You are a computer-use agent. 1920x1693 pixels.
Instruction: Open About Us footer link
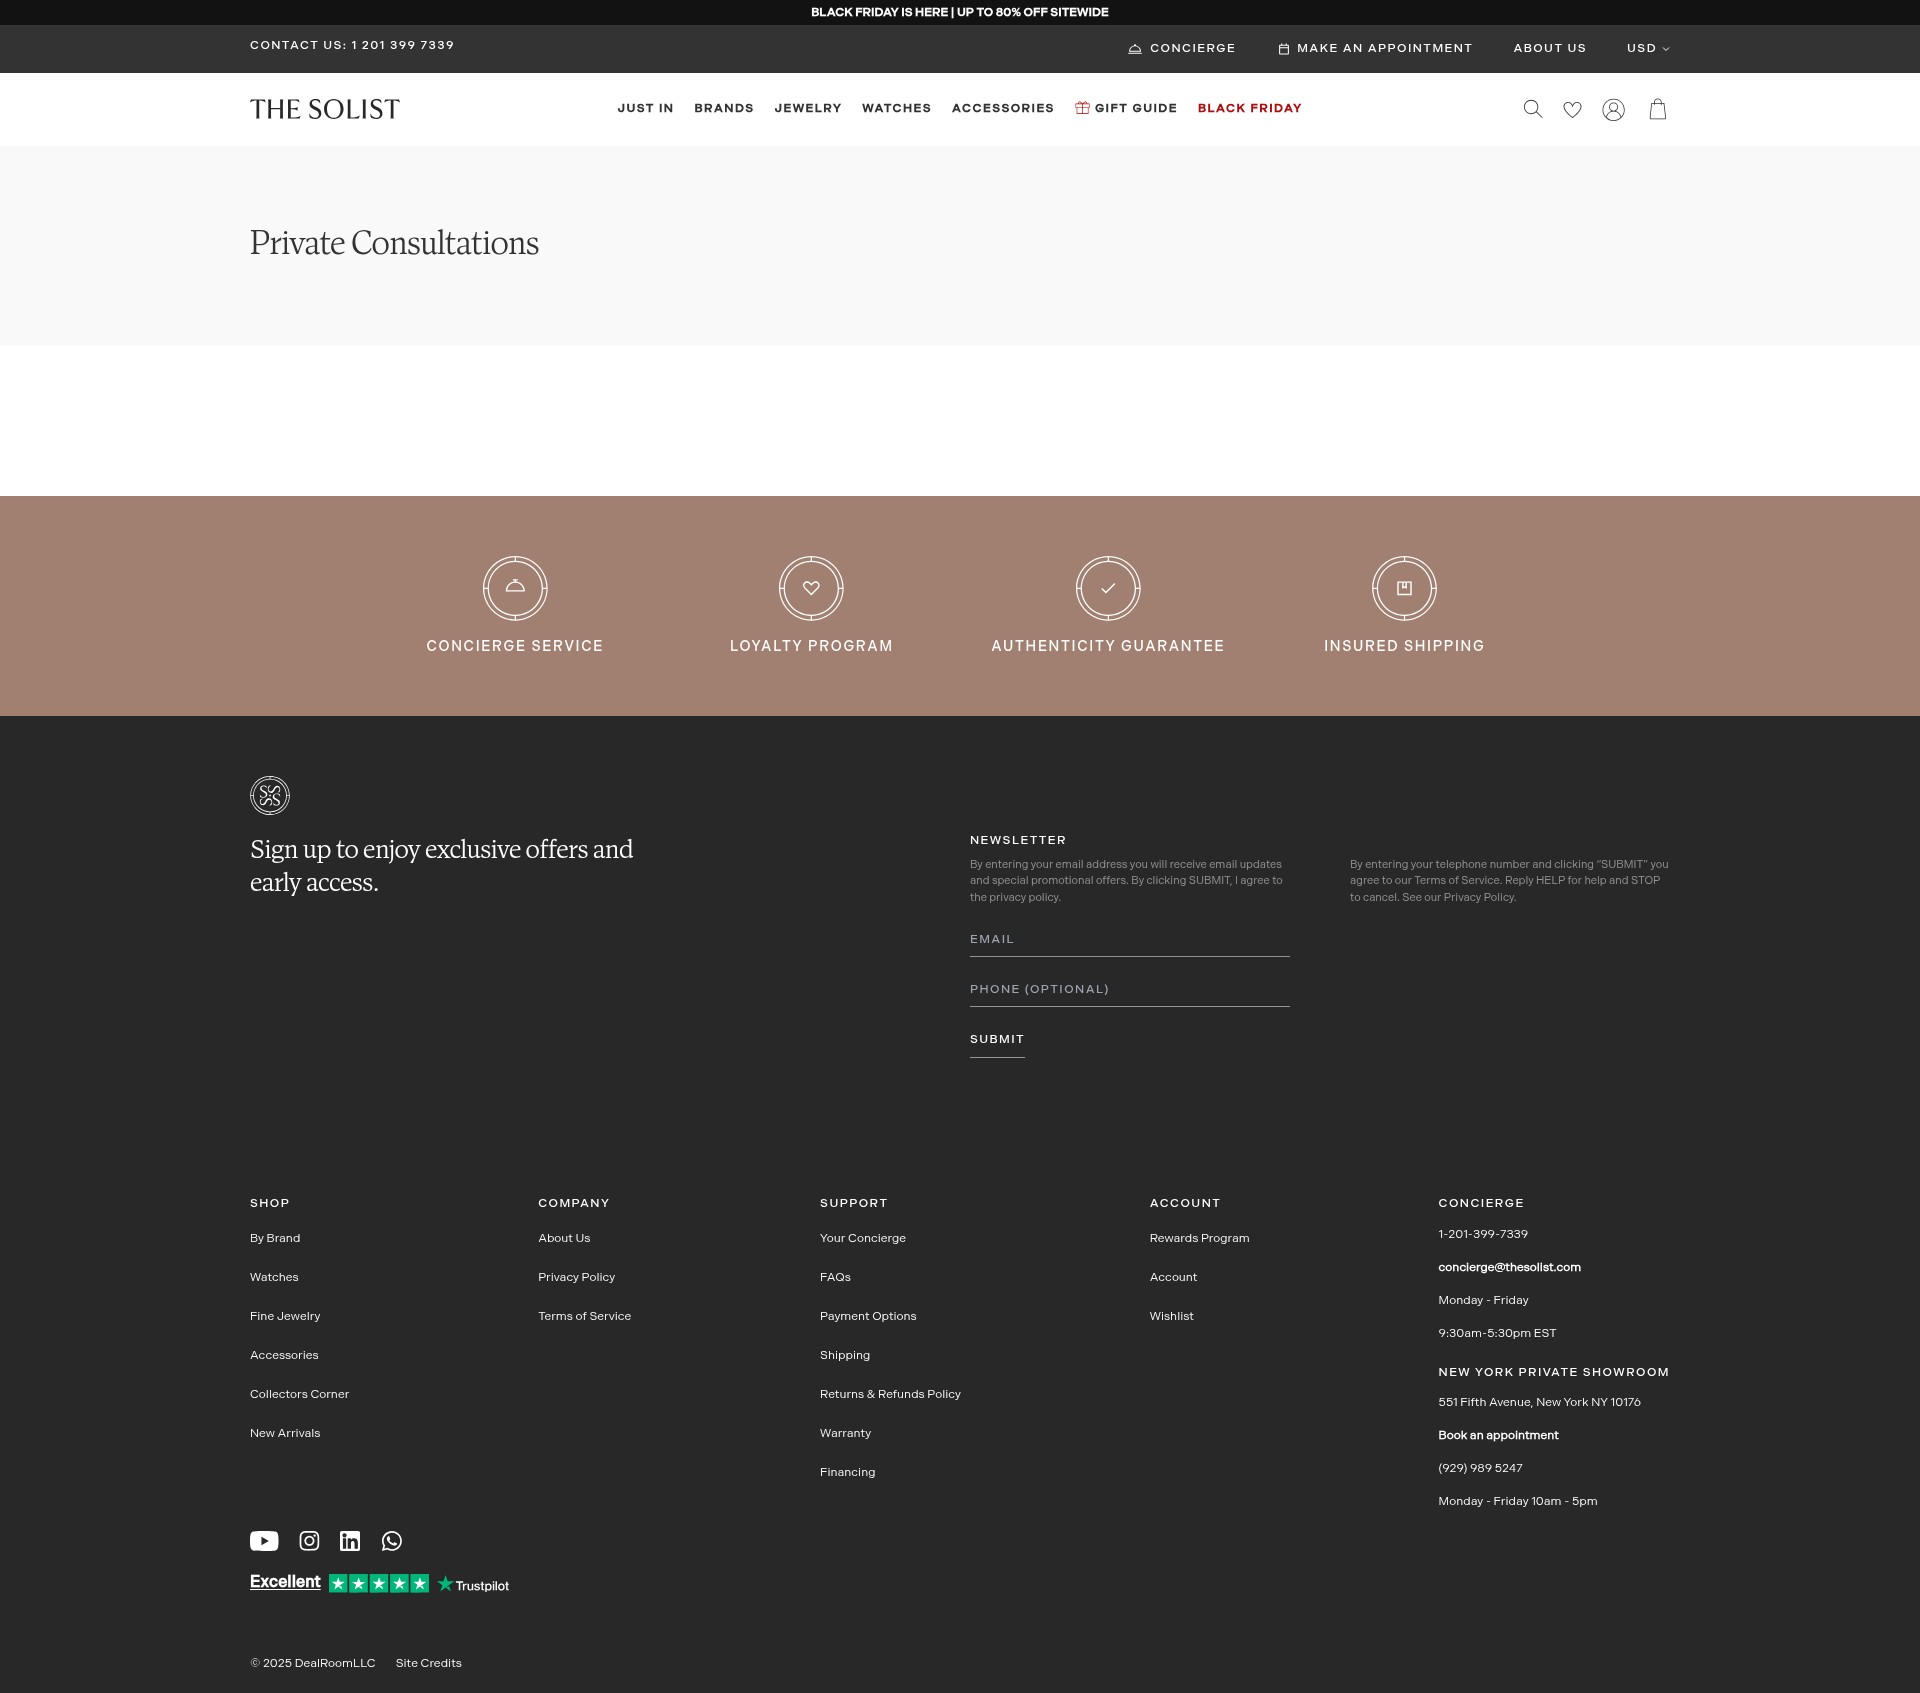(564, 1238)
